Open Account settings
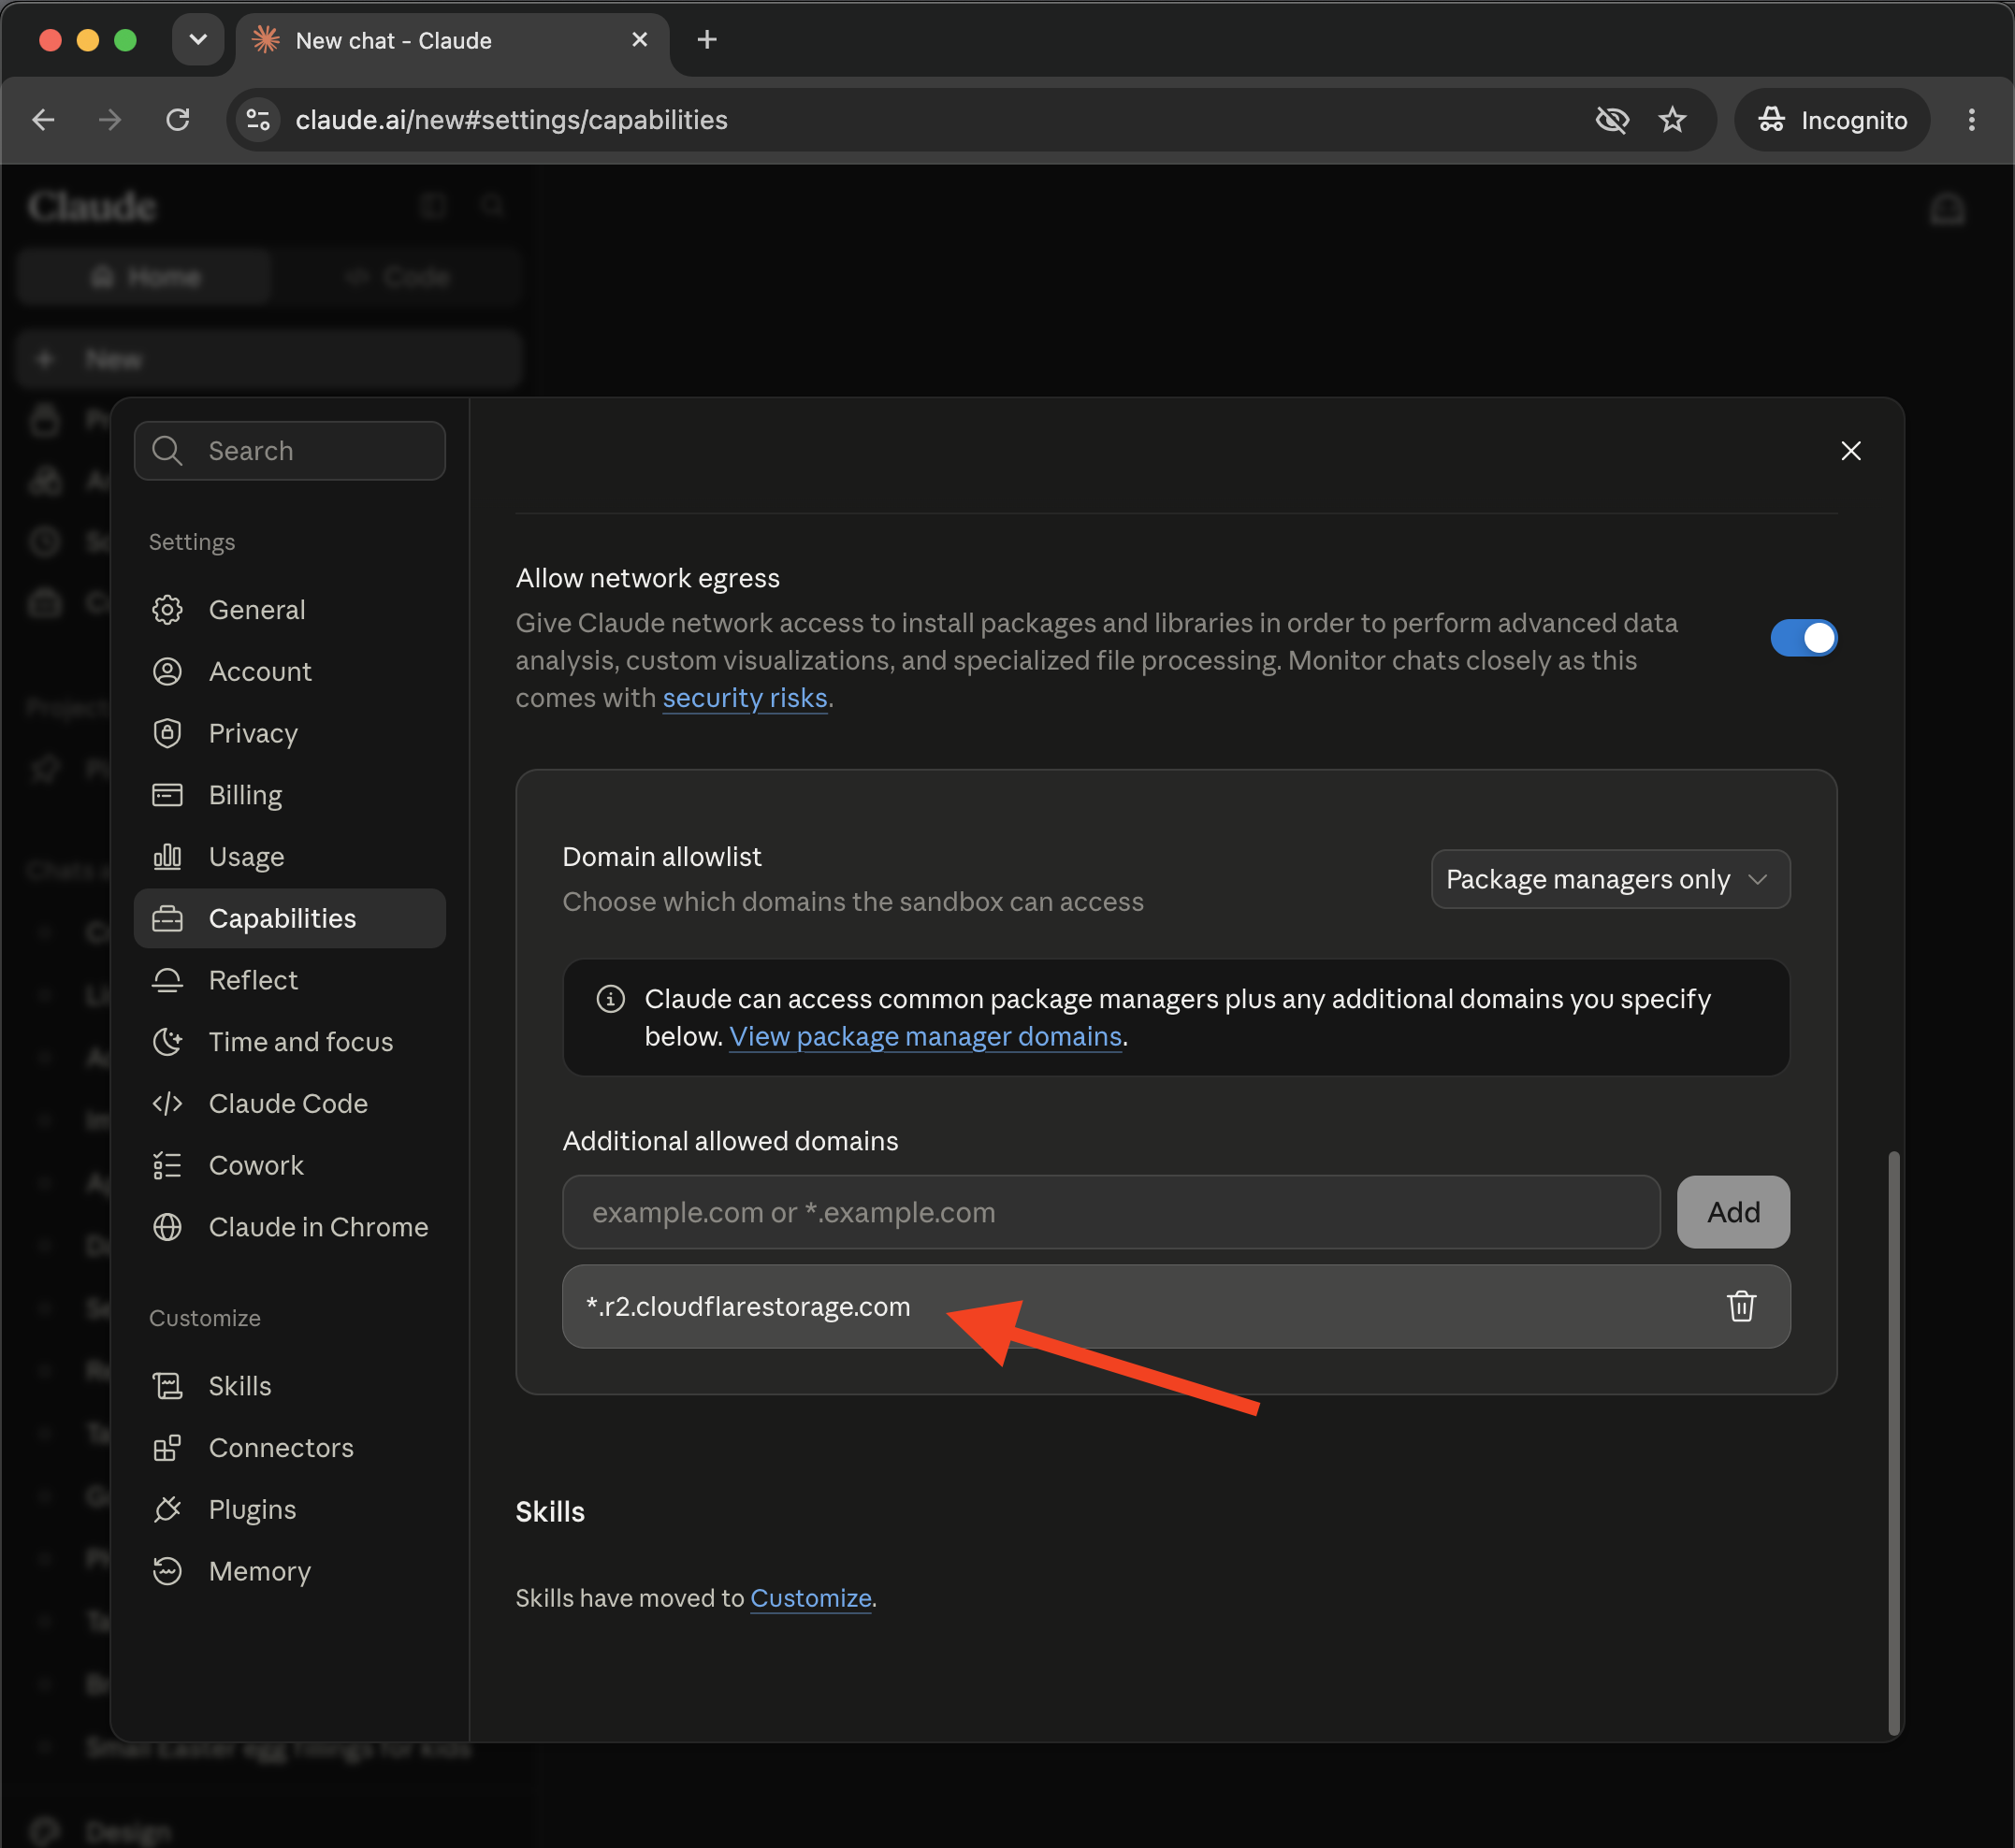 pos(289,671)
